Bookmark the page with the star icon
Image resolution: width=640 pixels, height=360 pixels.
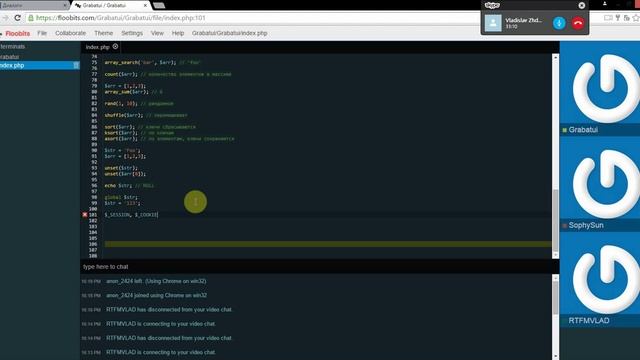[636, 18]
